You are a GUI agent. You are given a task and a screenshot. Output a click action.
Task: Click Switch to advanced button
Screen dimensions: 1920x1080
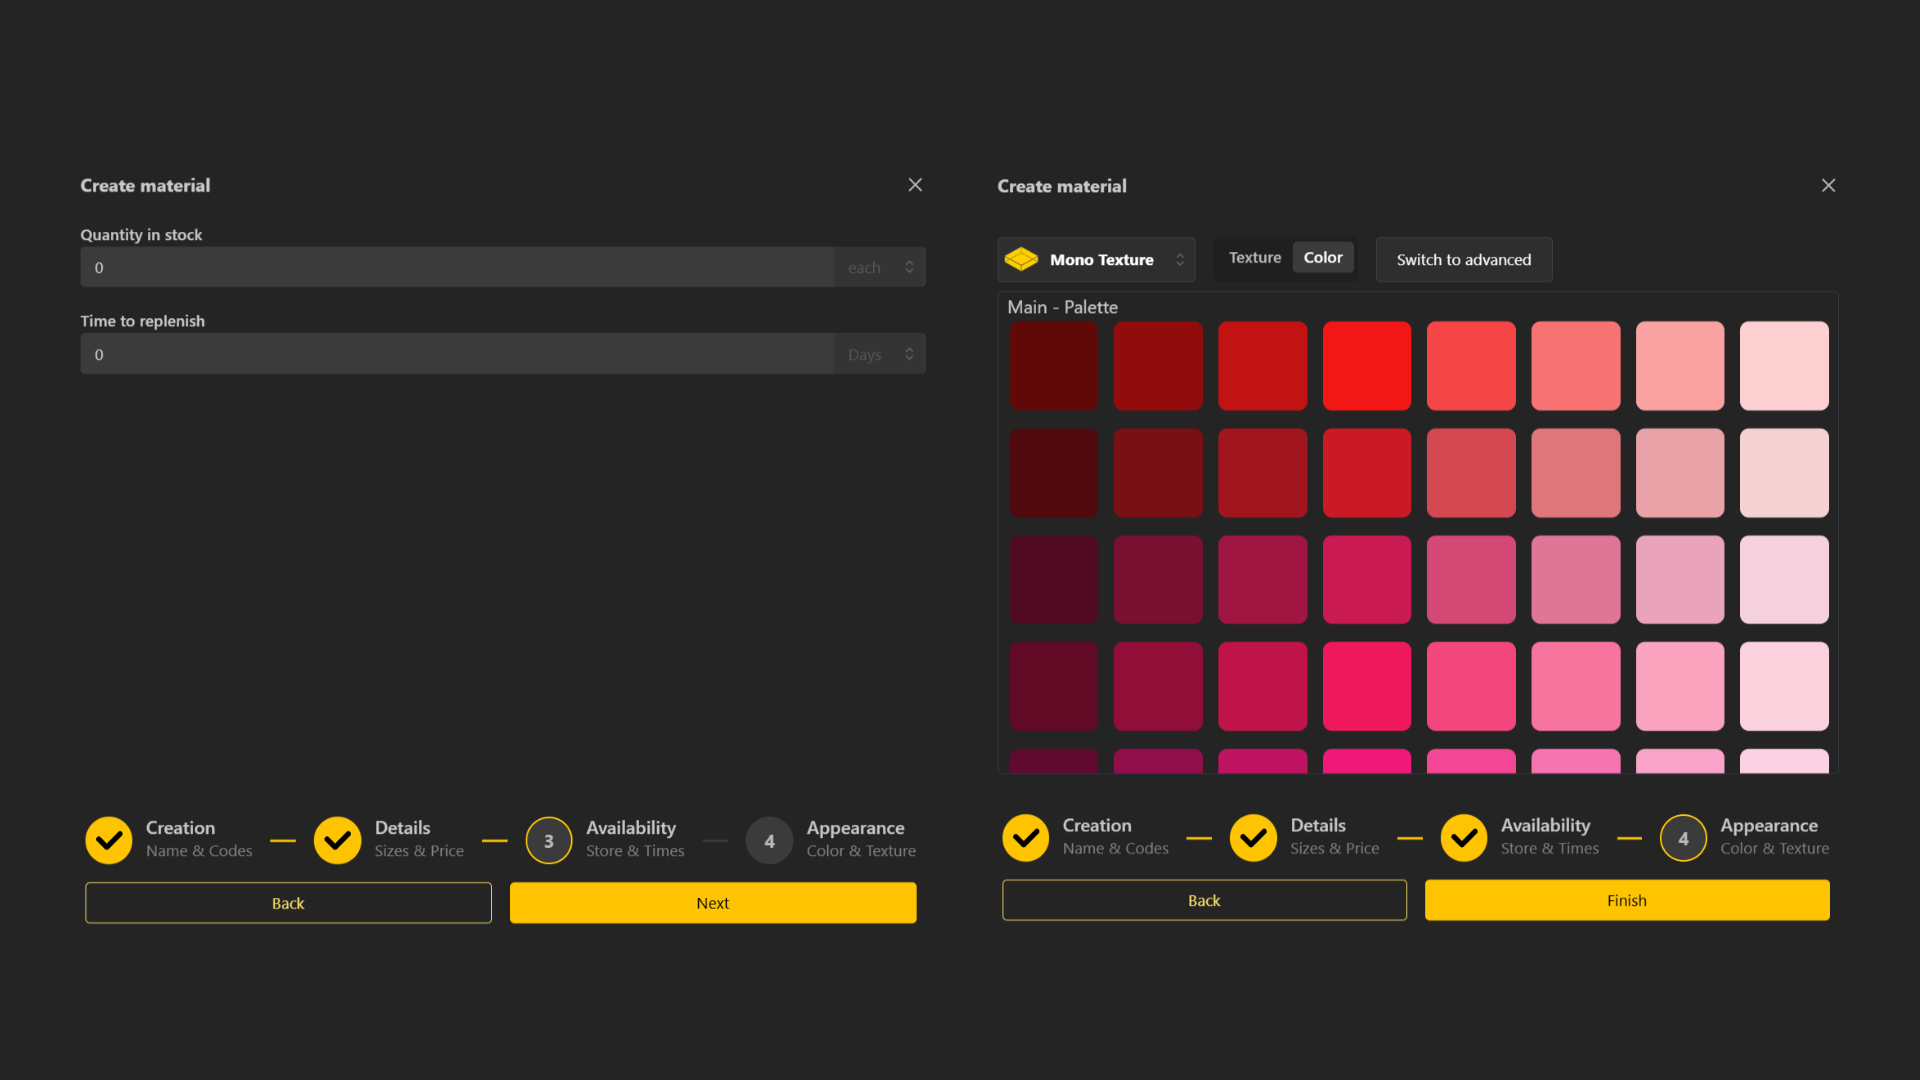1463,260
